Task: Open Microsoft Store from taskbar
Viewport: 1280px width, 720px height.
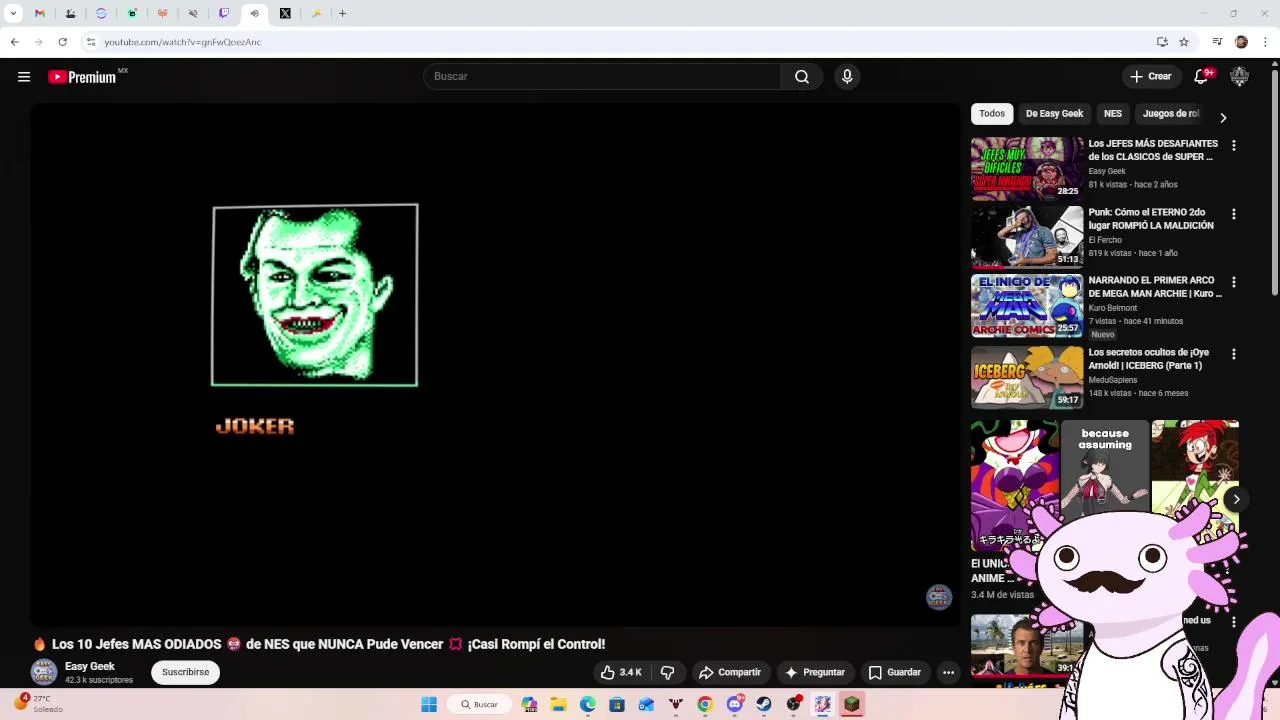Action: point(617,705)
